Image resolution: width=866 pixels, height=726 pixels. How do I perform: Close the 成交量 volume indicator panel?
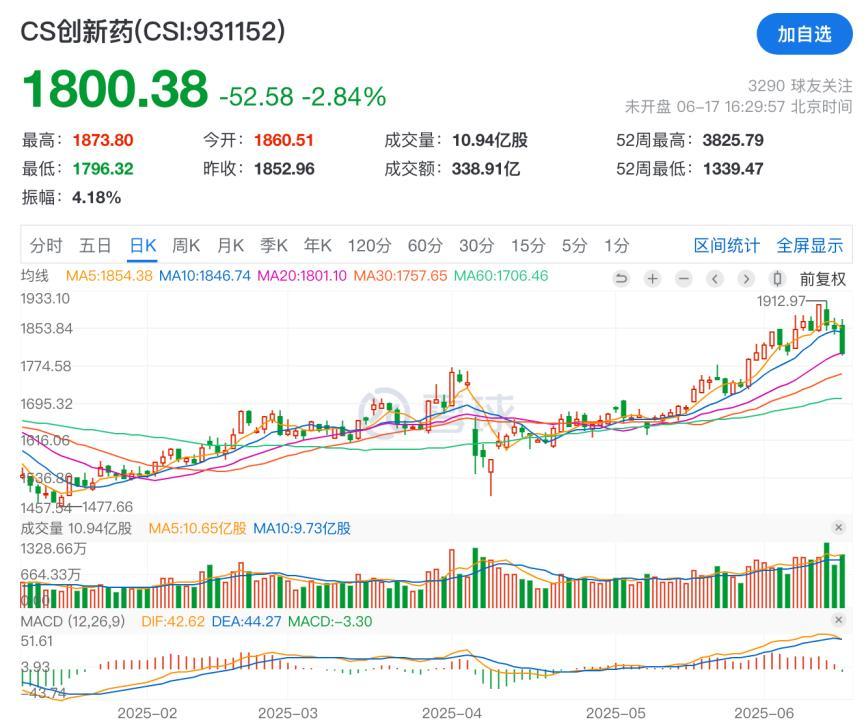[x=838, y=527]
